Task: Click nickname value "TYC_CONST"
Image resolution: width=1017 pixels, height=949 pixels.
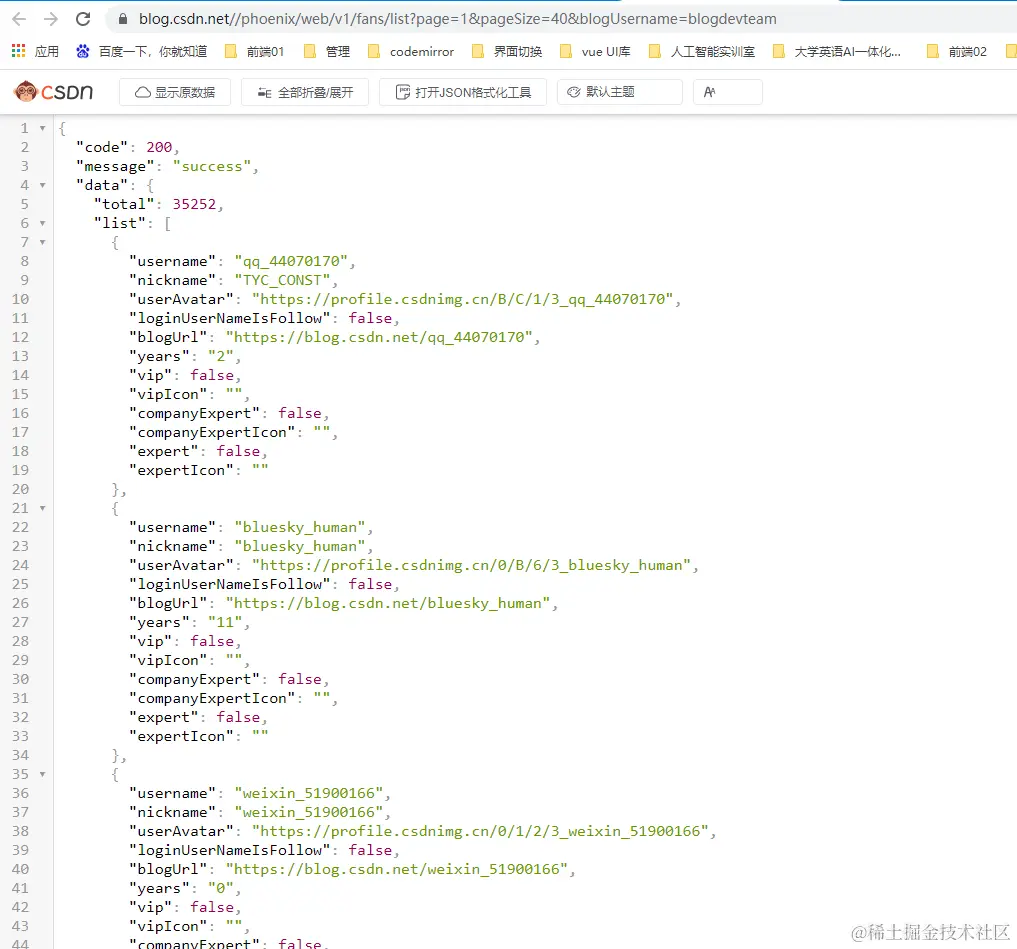Action: pyautogui.click(x=282, y=280)
